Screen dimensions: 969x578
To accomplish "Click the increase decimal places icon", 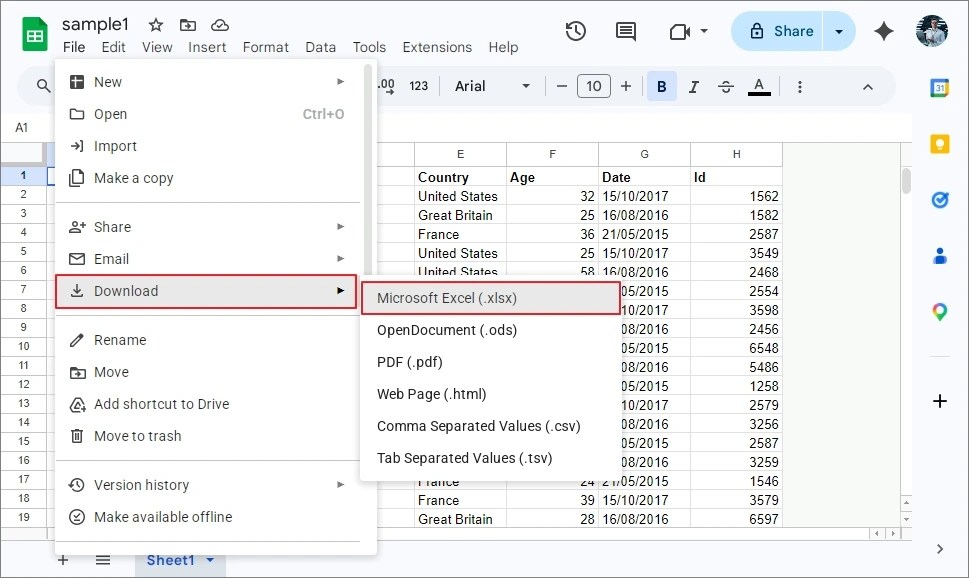I will point(386,86).
